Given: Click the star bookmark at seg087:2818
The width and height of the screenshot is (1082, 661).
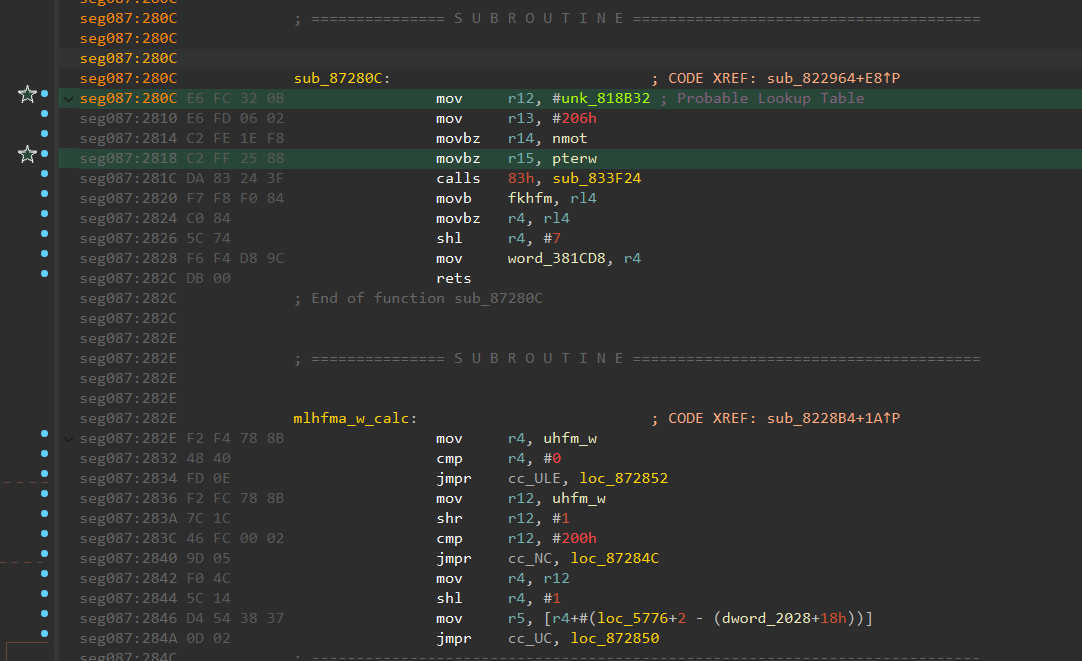Looking at the screenshot, I should (27, 154).
